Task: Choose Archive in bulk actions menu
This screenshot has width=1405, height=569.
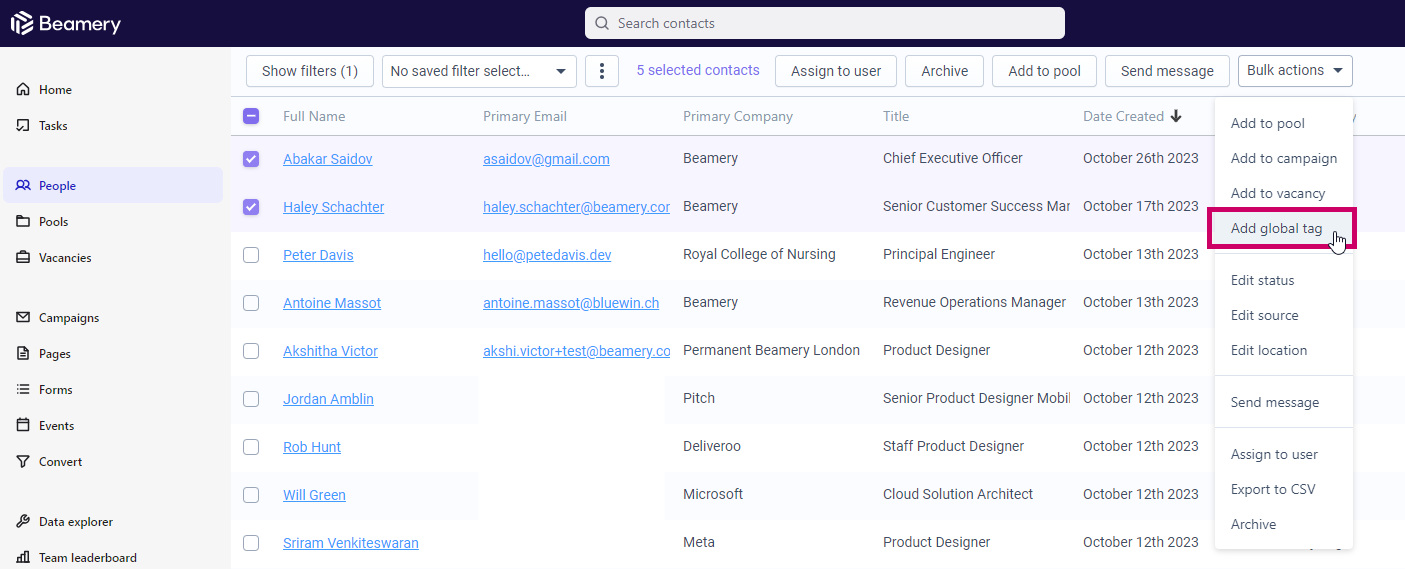Action: (1284, 524)
